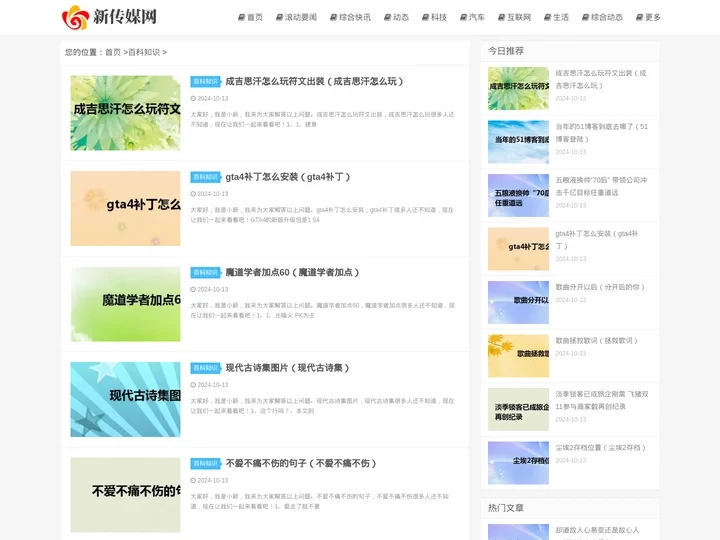Click the 成吉思汗 article summary text
Viewport: 720px width, 540px height.
coord(322,119)
